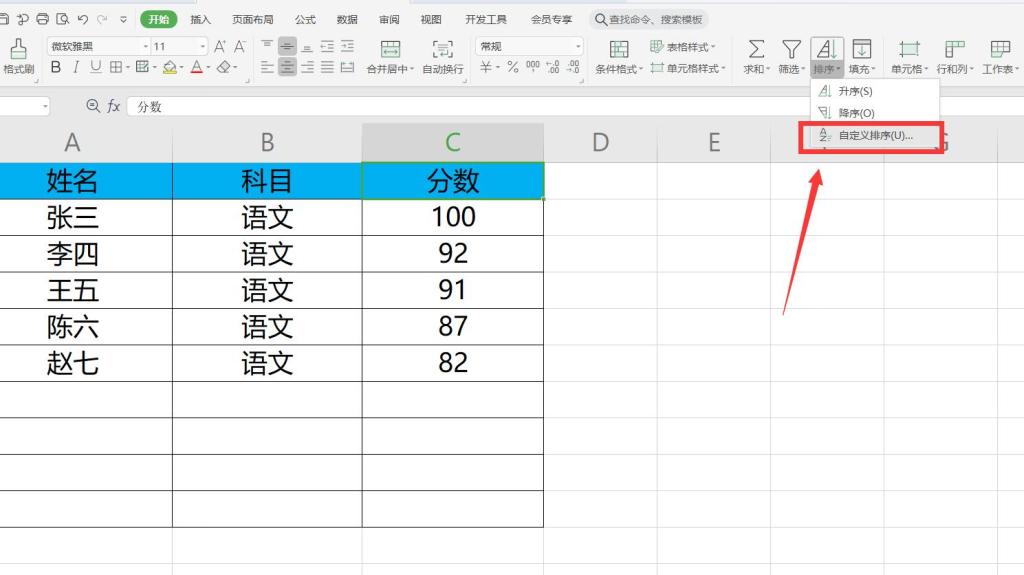Apply the red font color swatch
This screenshot has width=1024, height=575.
pos(197,67)
